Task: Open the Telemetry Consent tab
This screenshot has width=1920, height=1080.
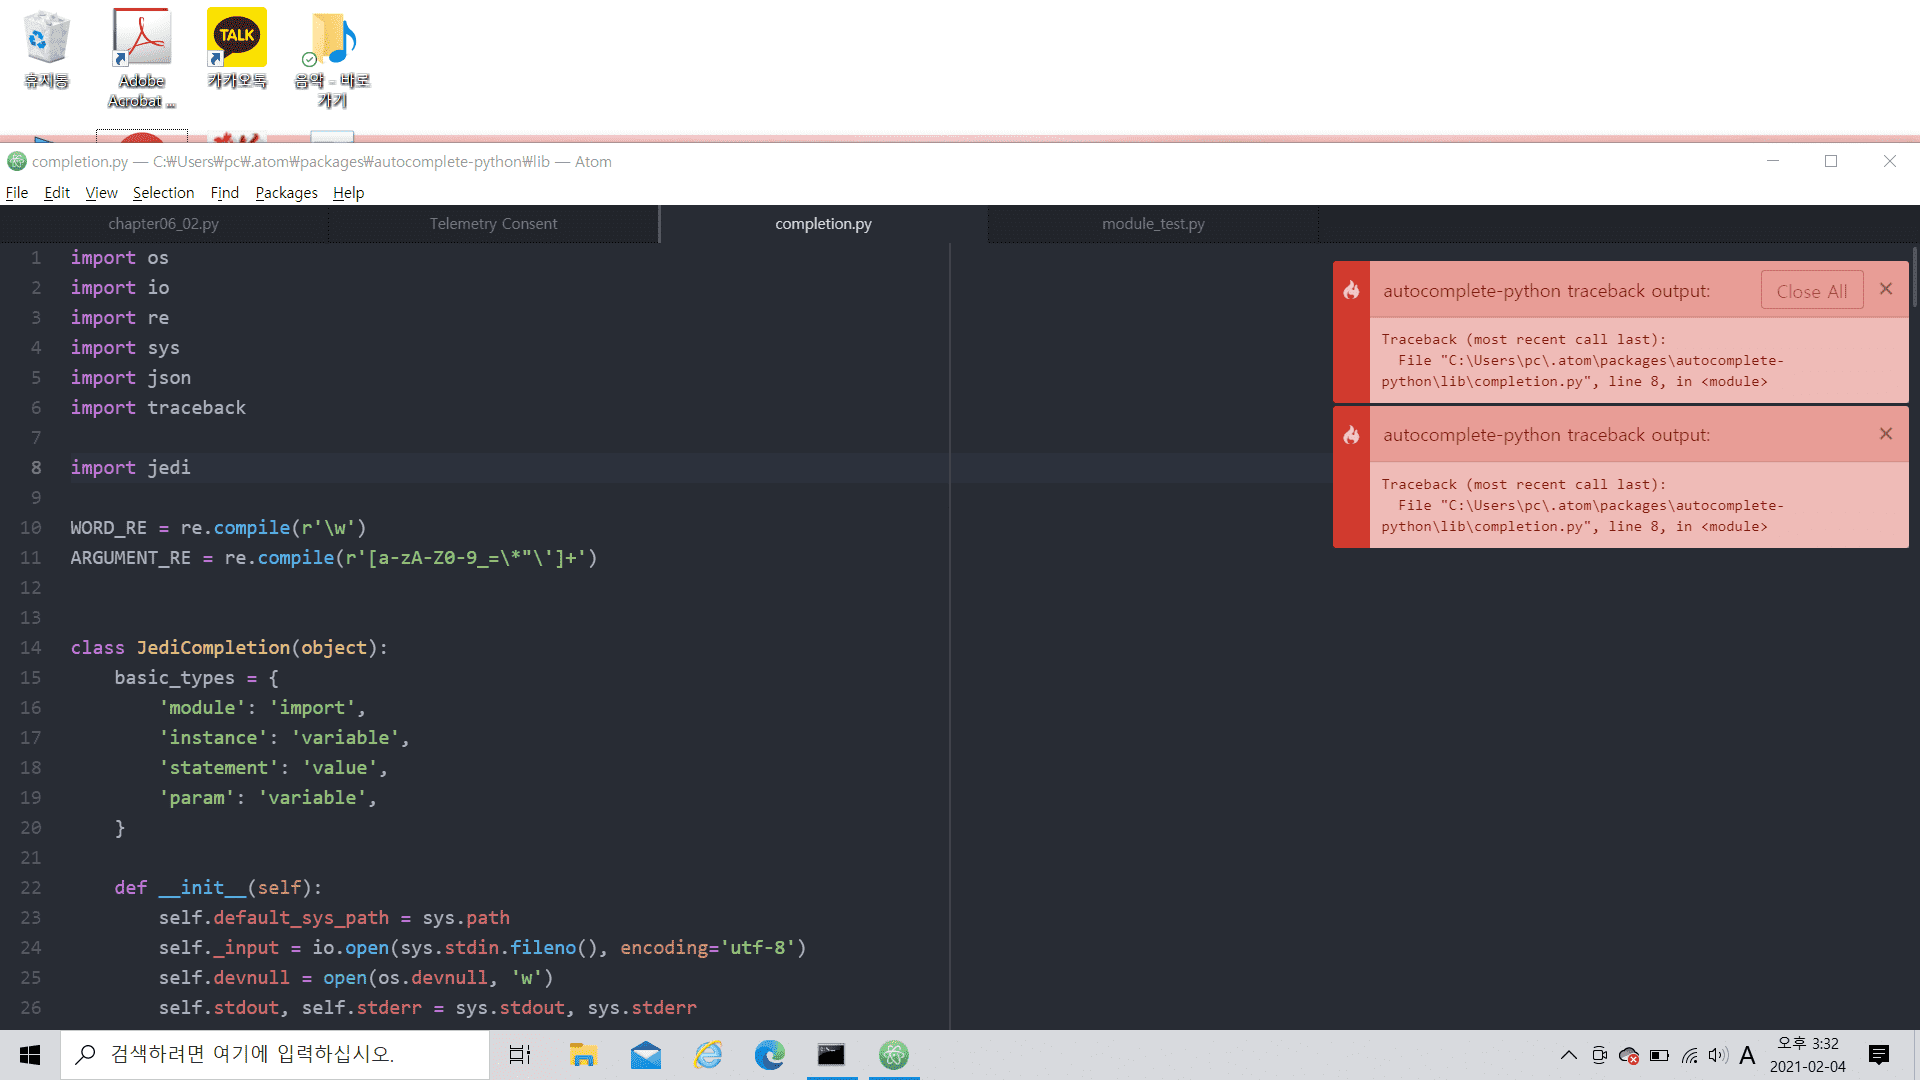Action: pyautogui.click(x=493, y=224)
